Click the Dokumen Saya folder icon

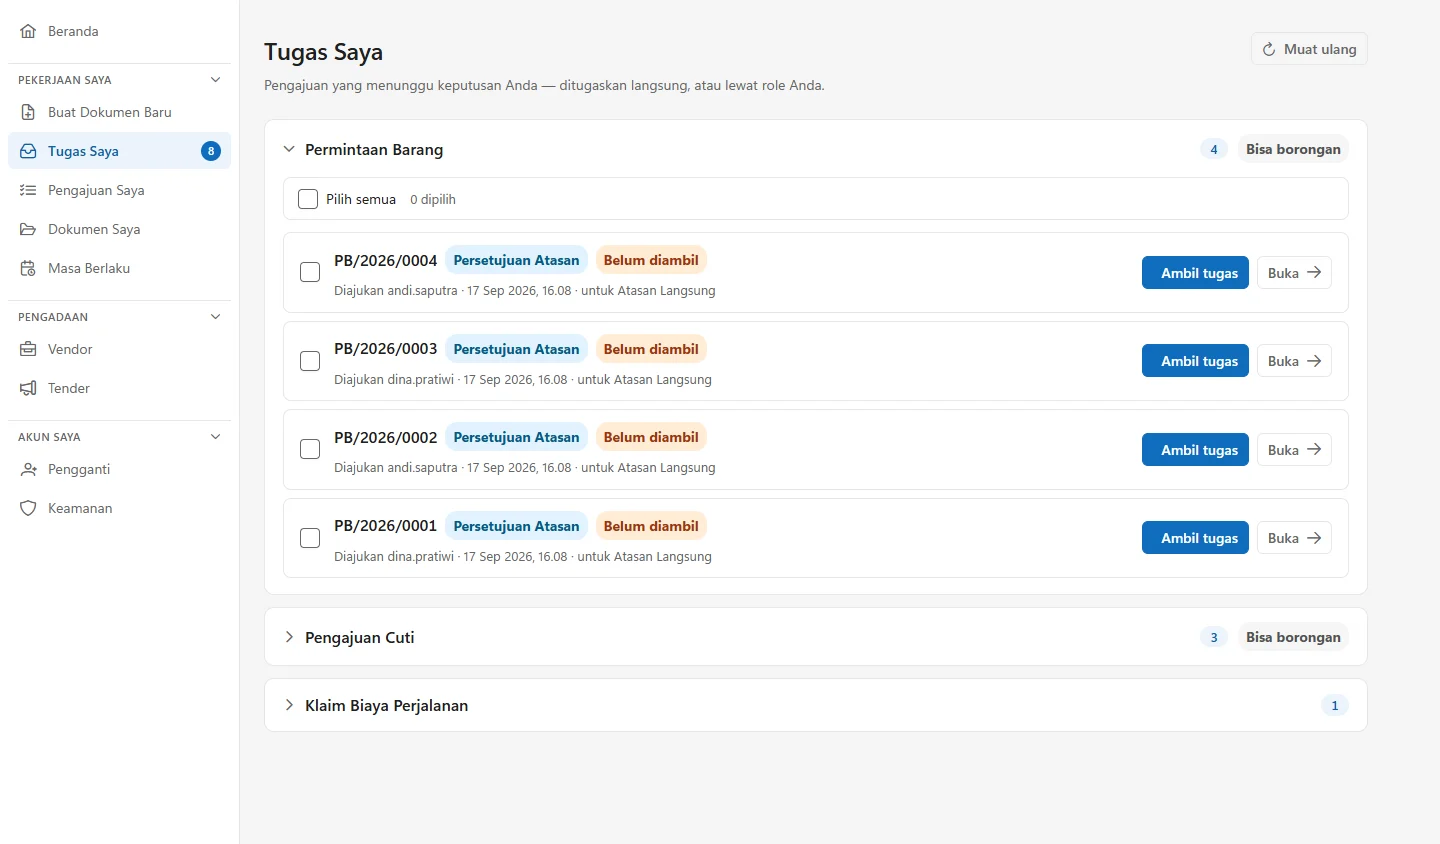click(28, 229)
